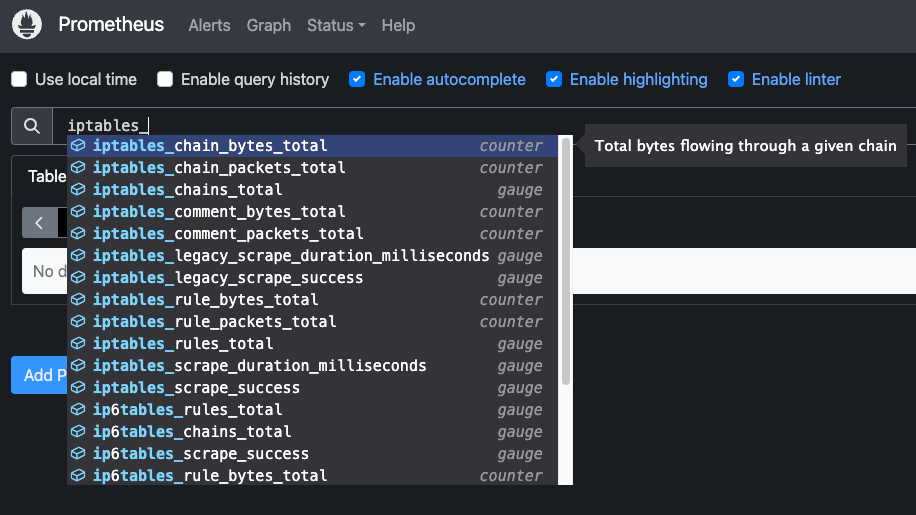Viewport: 916px width, 515px height.
Task: Click cube icon beside iptables_scrape_duration_milliseconds
Action: 78,366
